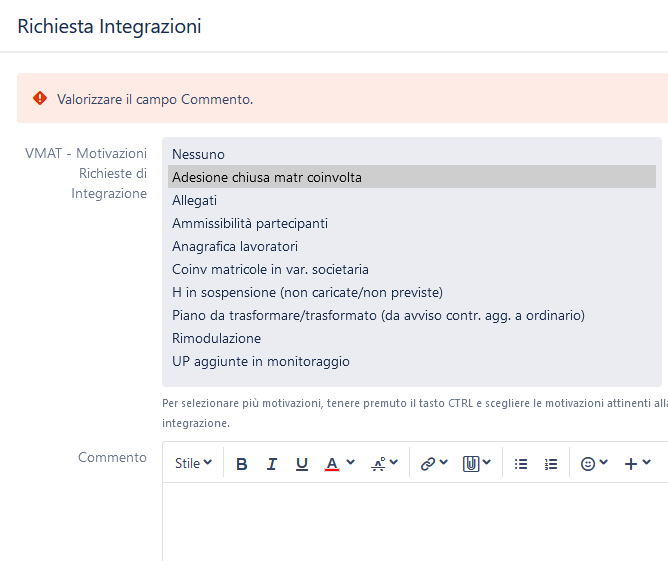Toggle underline formatting button

coord(302,463)
